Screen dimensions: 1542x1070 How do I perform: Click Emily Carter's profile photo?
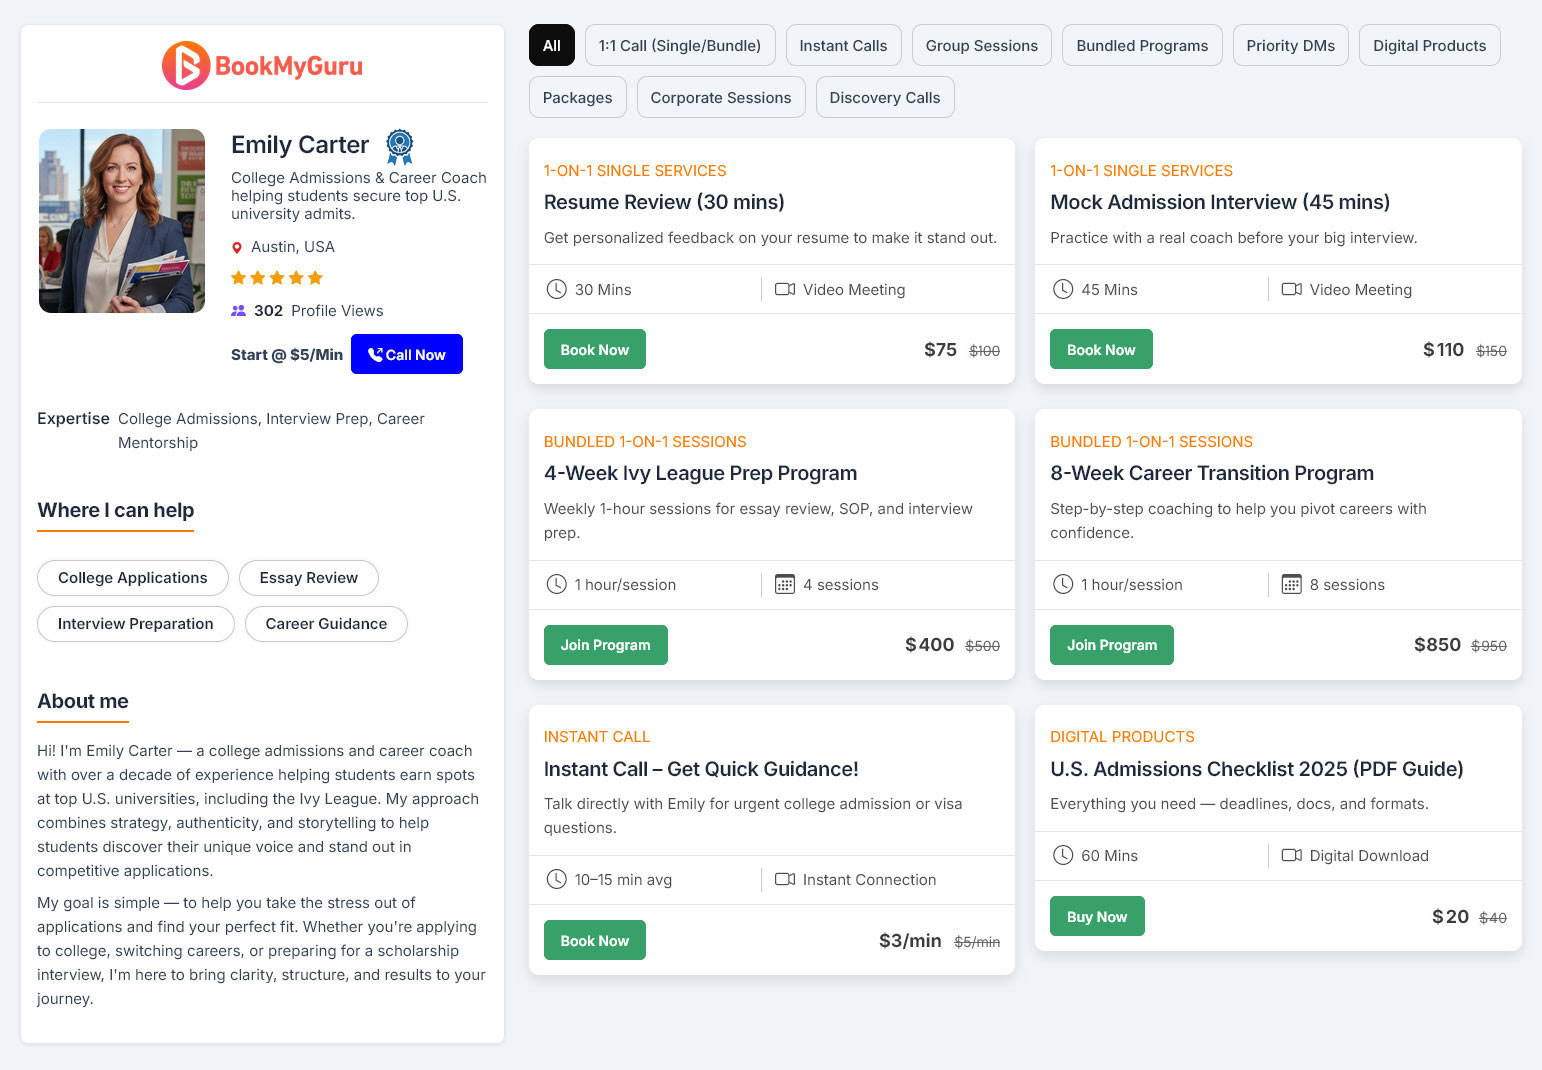click(x=122, y=221)
